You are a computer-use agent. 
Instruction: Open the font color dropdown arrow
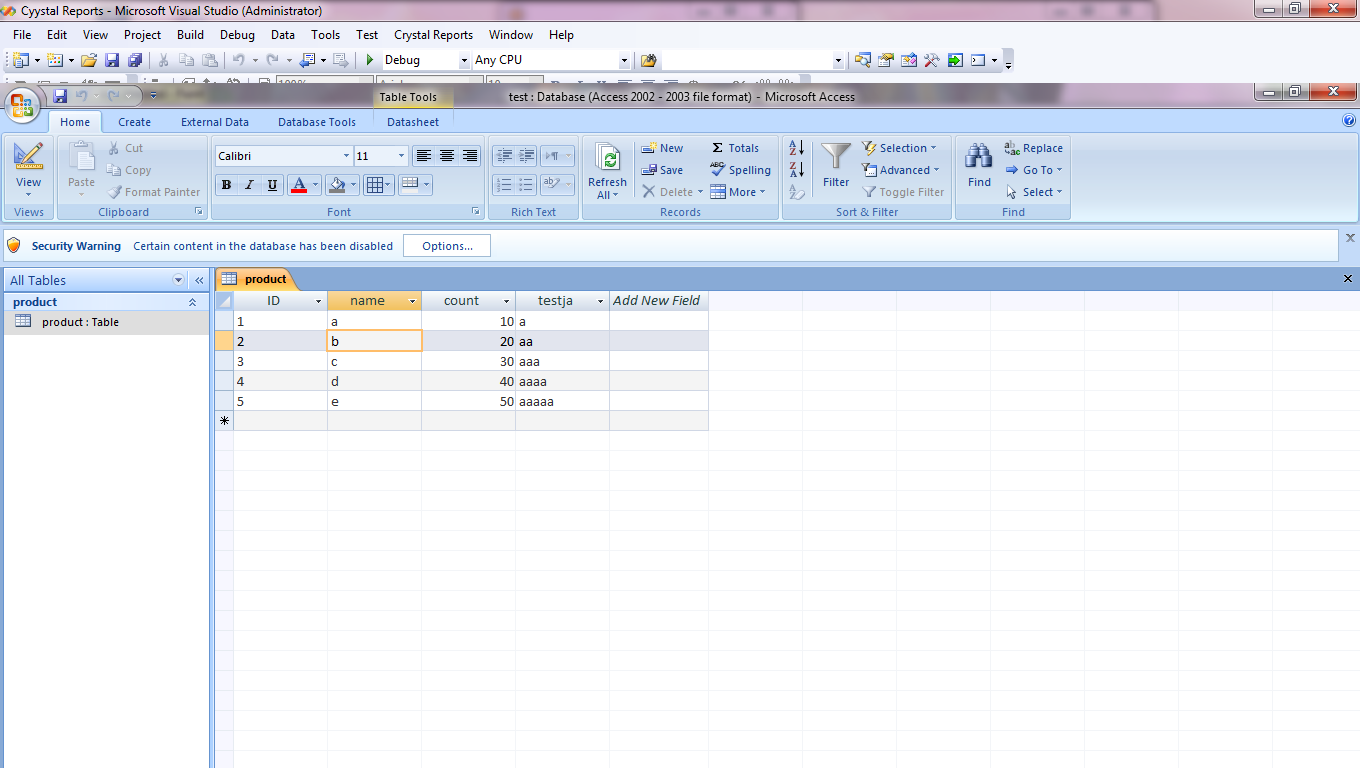pos(315,185)
